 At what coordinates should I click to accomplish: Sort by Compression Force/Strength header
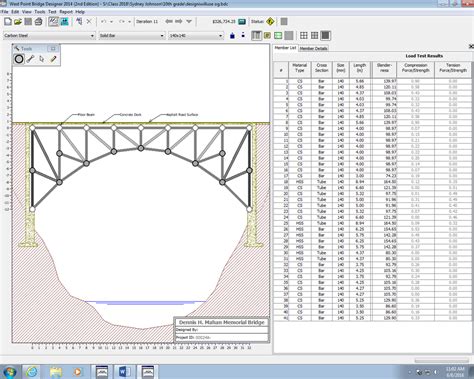coord(415,70)
